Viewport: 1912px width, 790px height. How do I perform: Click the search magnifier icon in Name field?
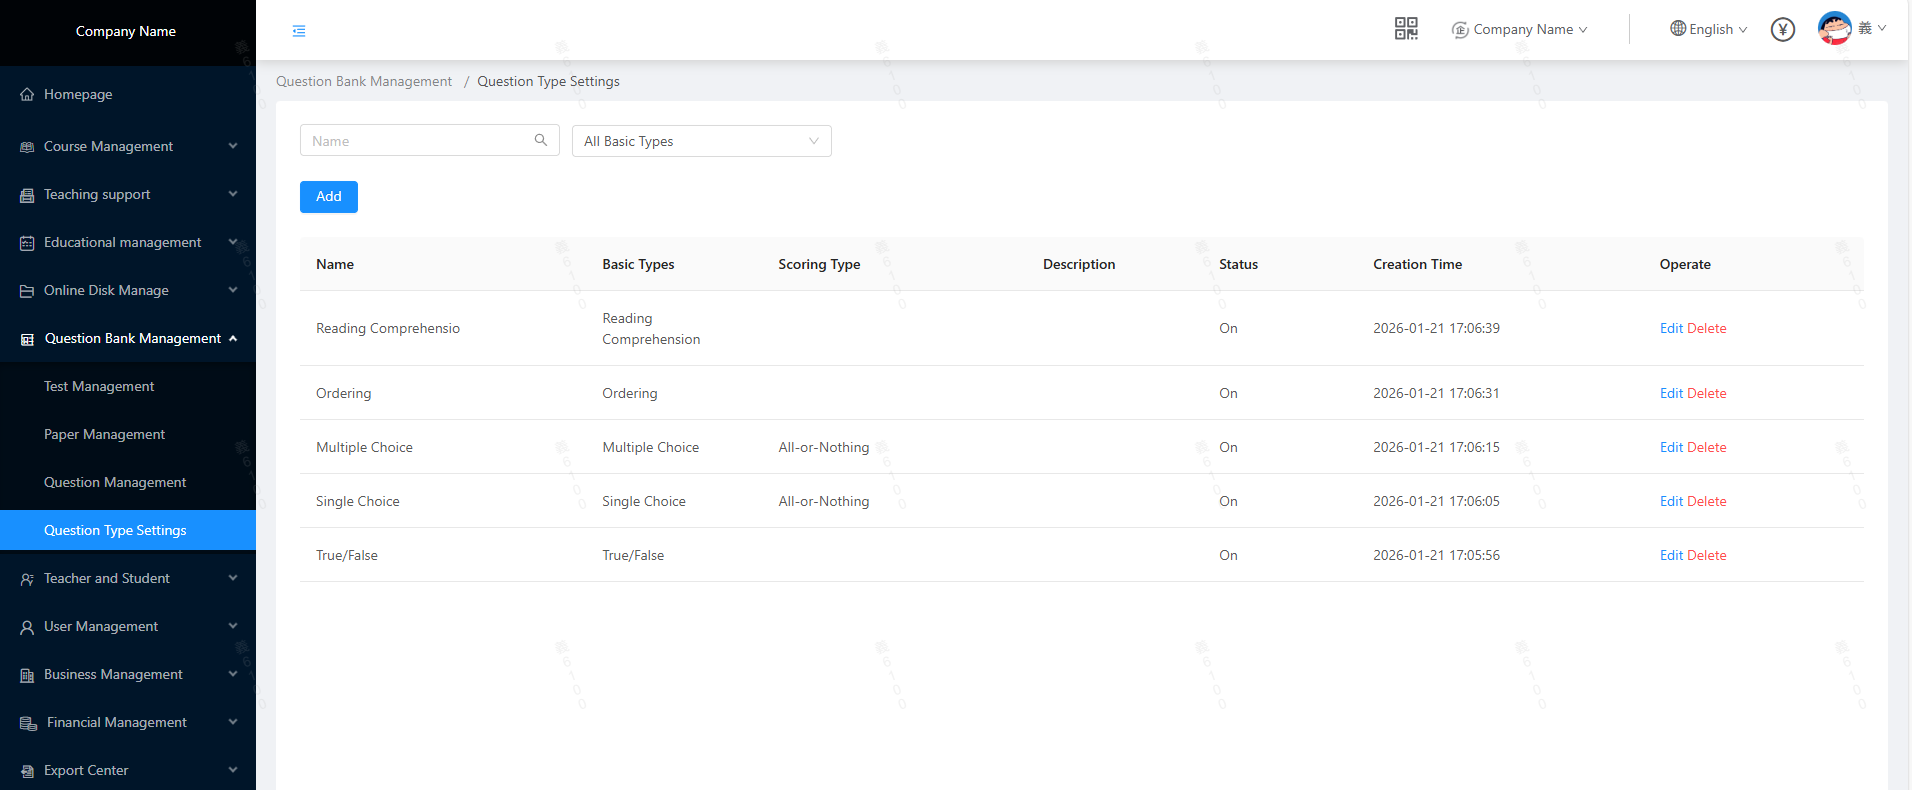tap(541, 140)
